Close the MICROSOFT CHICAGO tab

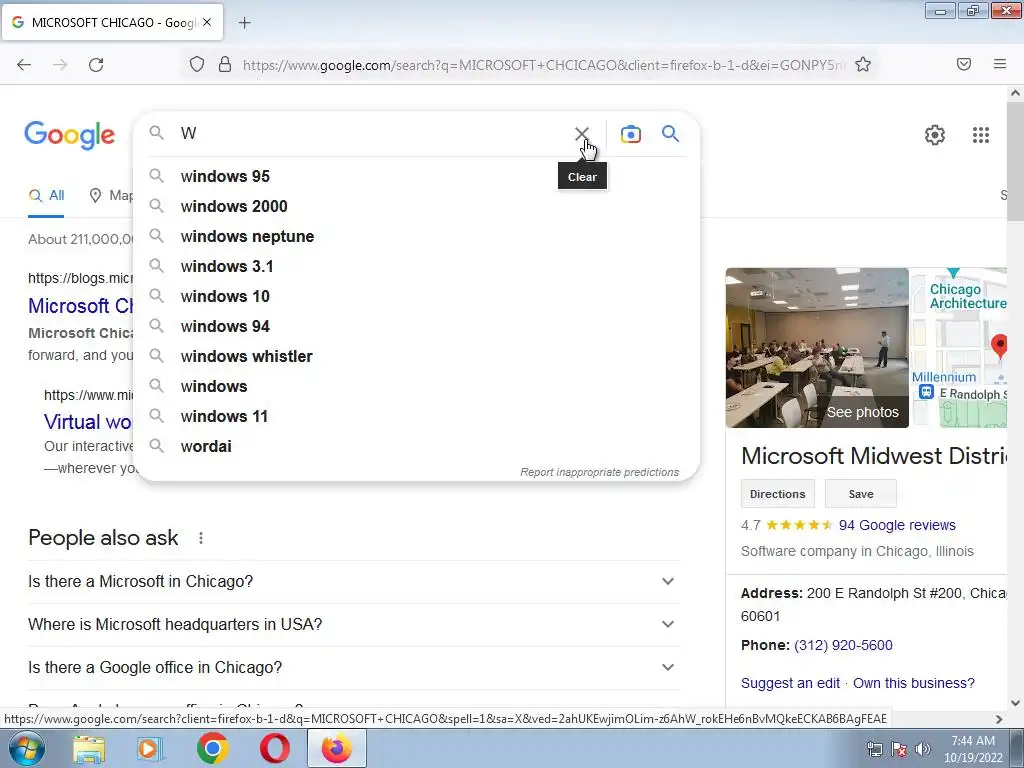tap(207, 22)
